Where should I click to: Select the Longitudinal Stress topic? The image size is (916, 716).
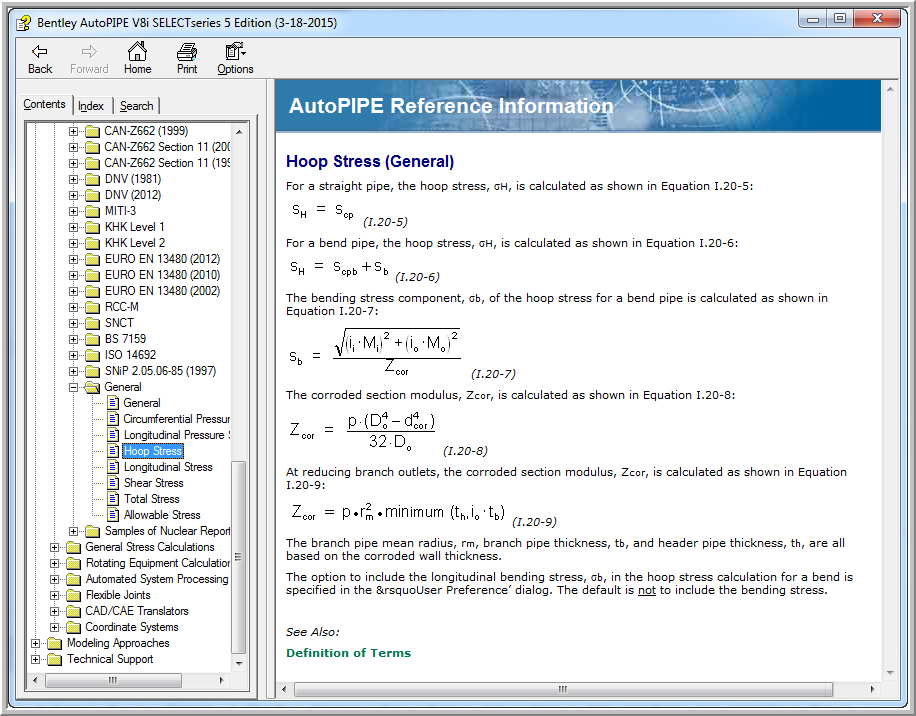[168, 467]
